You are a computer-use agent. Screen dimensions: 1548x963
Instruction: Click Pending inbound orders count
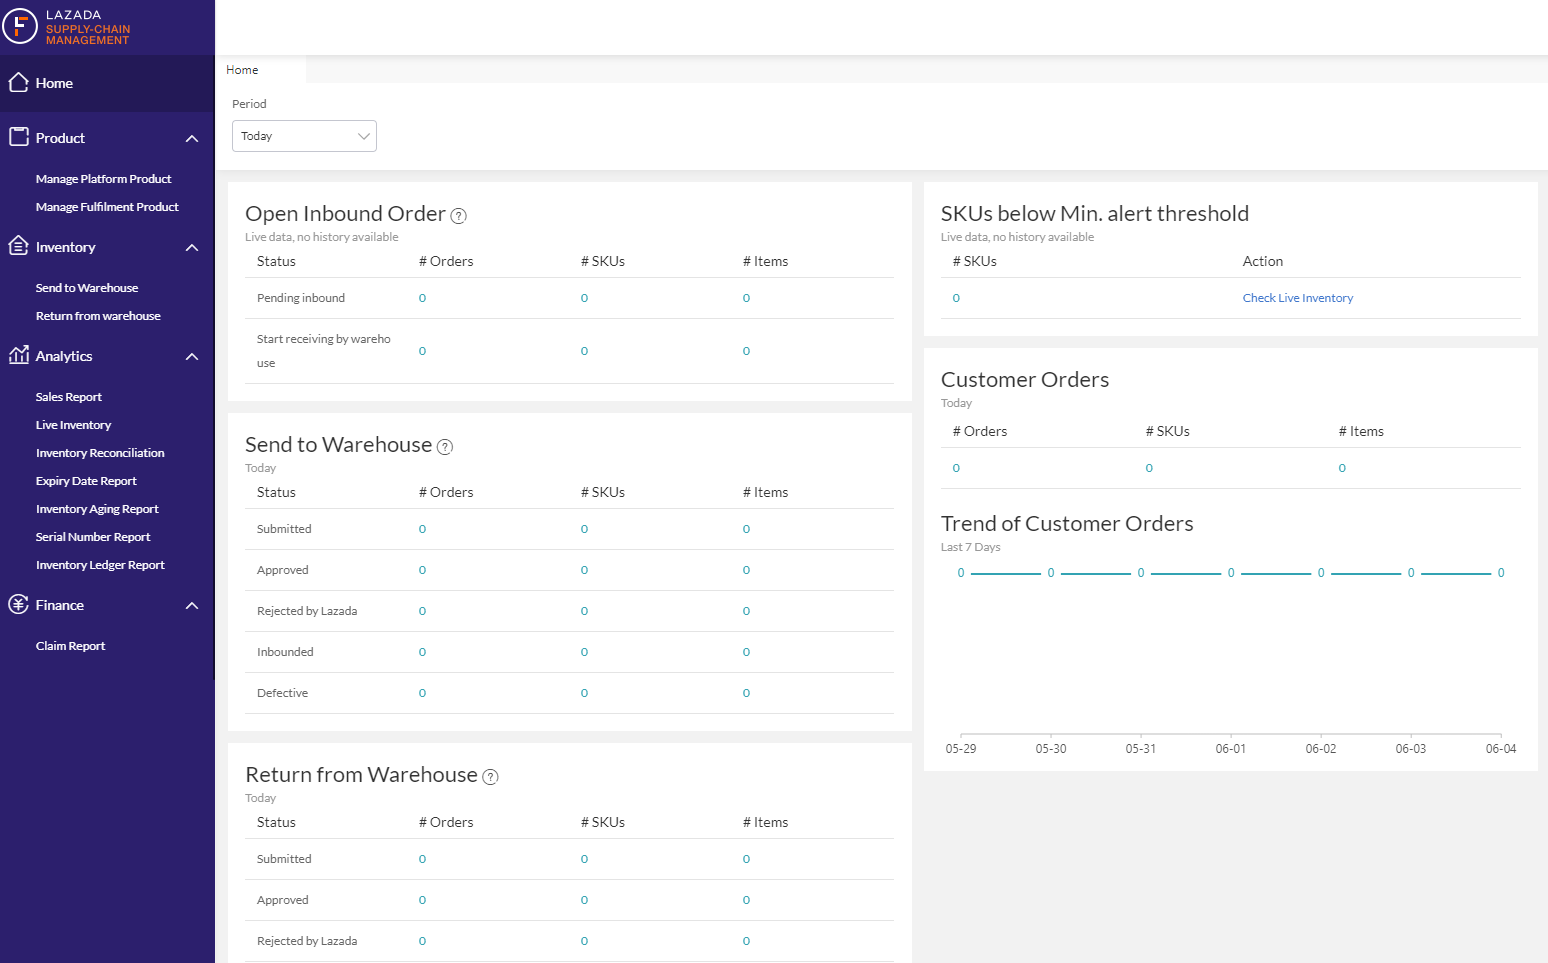(422, 298)
